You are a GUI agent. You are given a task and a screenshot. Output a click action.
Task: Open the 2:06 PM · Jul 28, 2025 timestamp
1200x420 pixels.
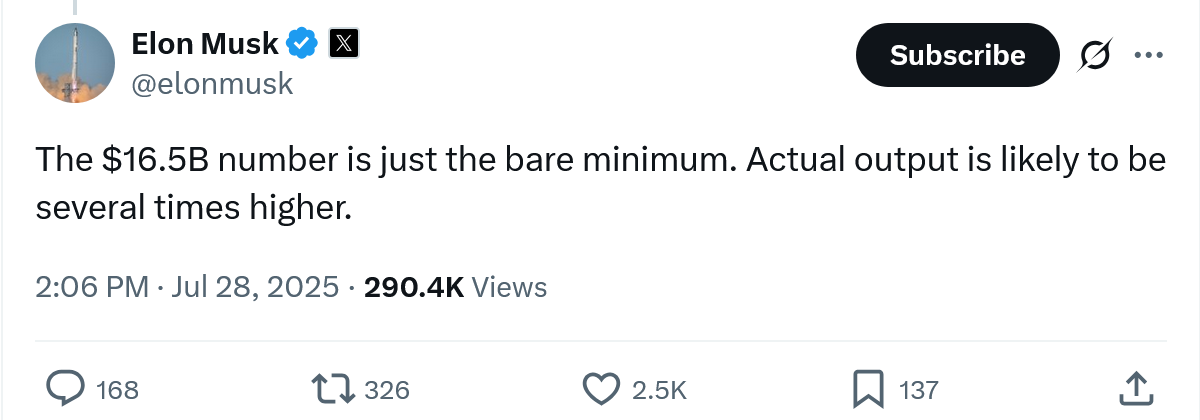187,288
